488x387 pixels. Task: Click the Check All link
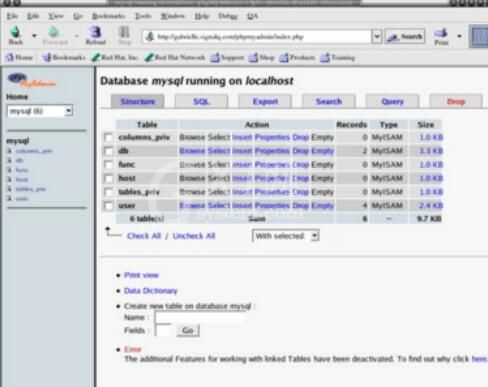click(x=144, y=236)
